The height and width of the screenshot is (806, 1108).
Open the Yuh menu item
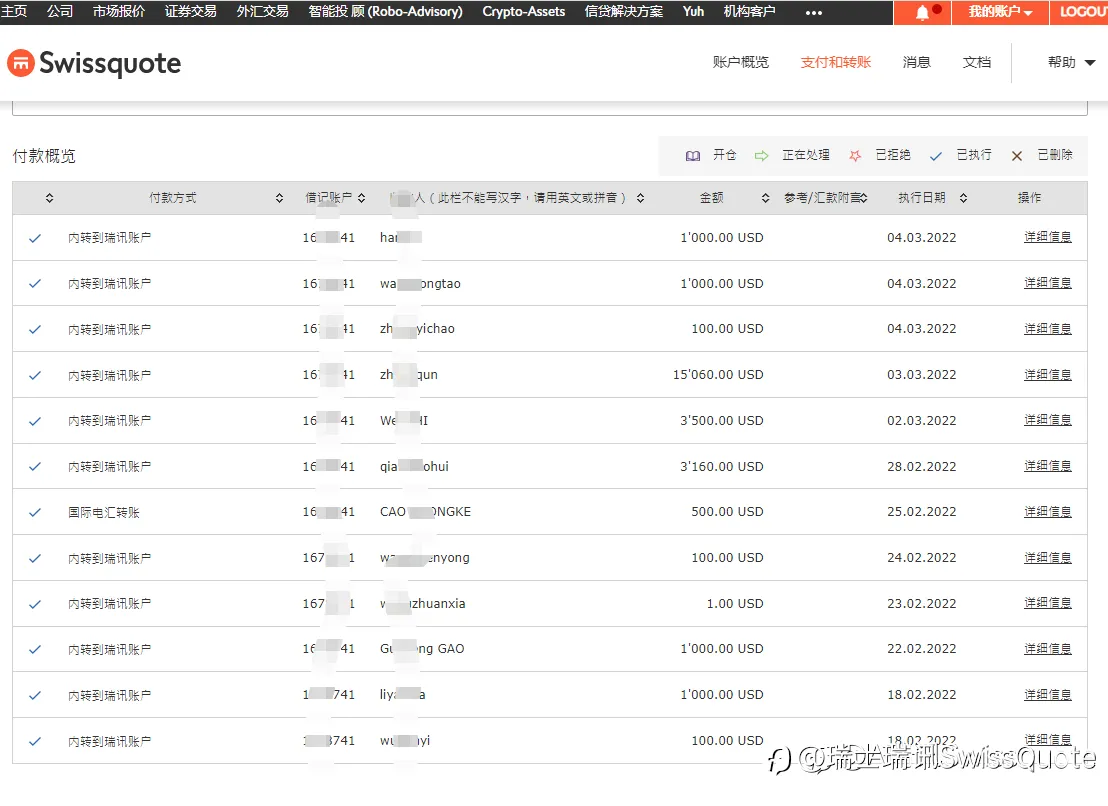coord(693,11)
